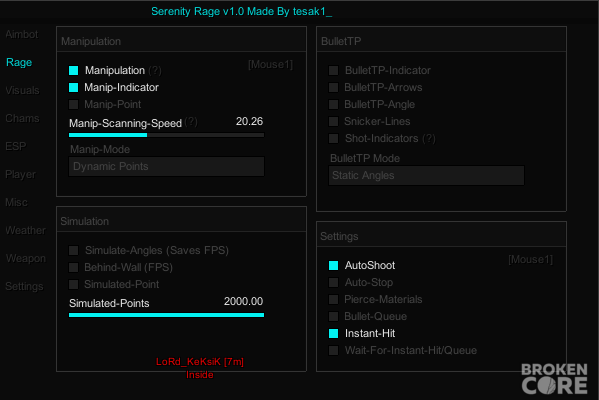This screenshot has width=599, height=400.
Task: Switch to the Visuals tab
Action: 23,91
